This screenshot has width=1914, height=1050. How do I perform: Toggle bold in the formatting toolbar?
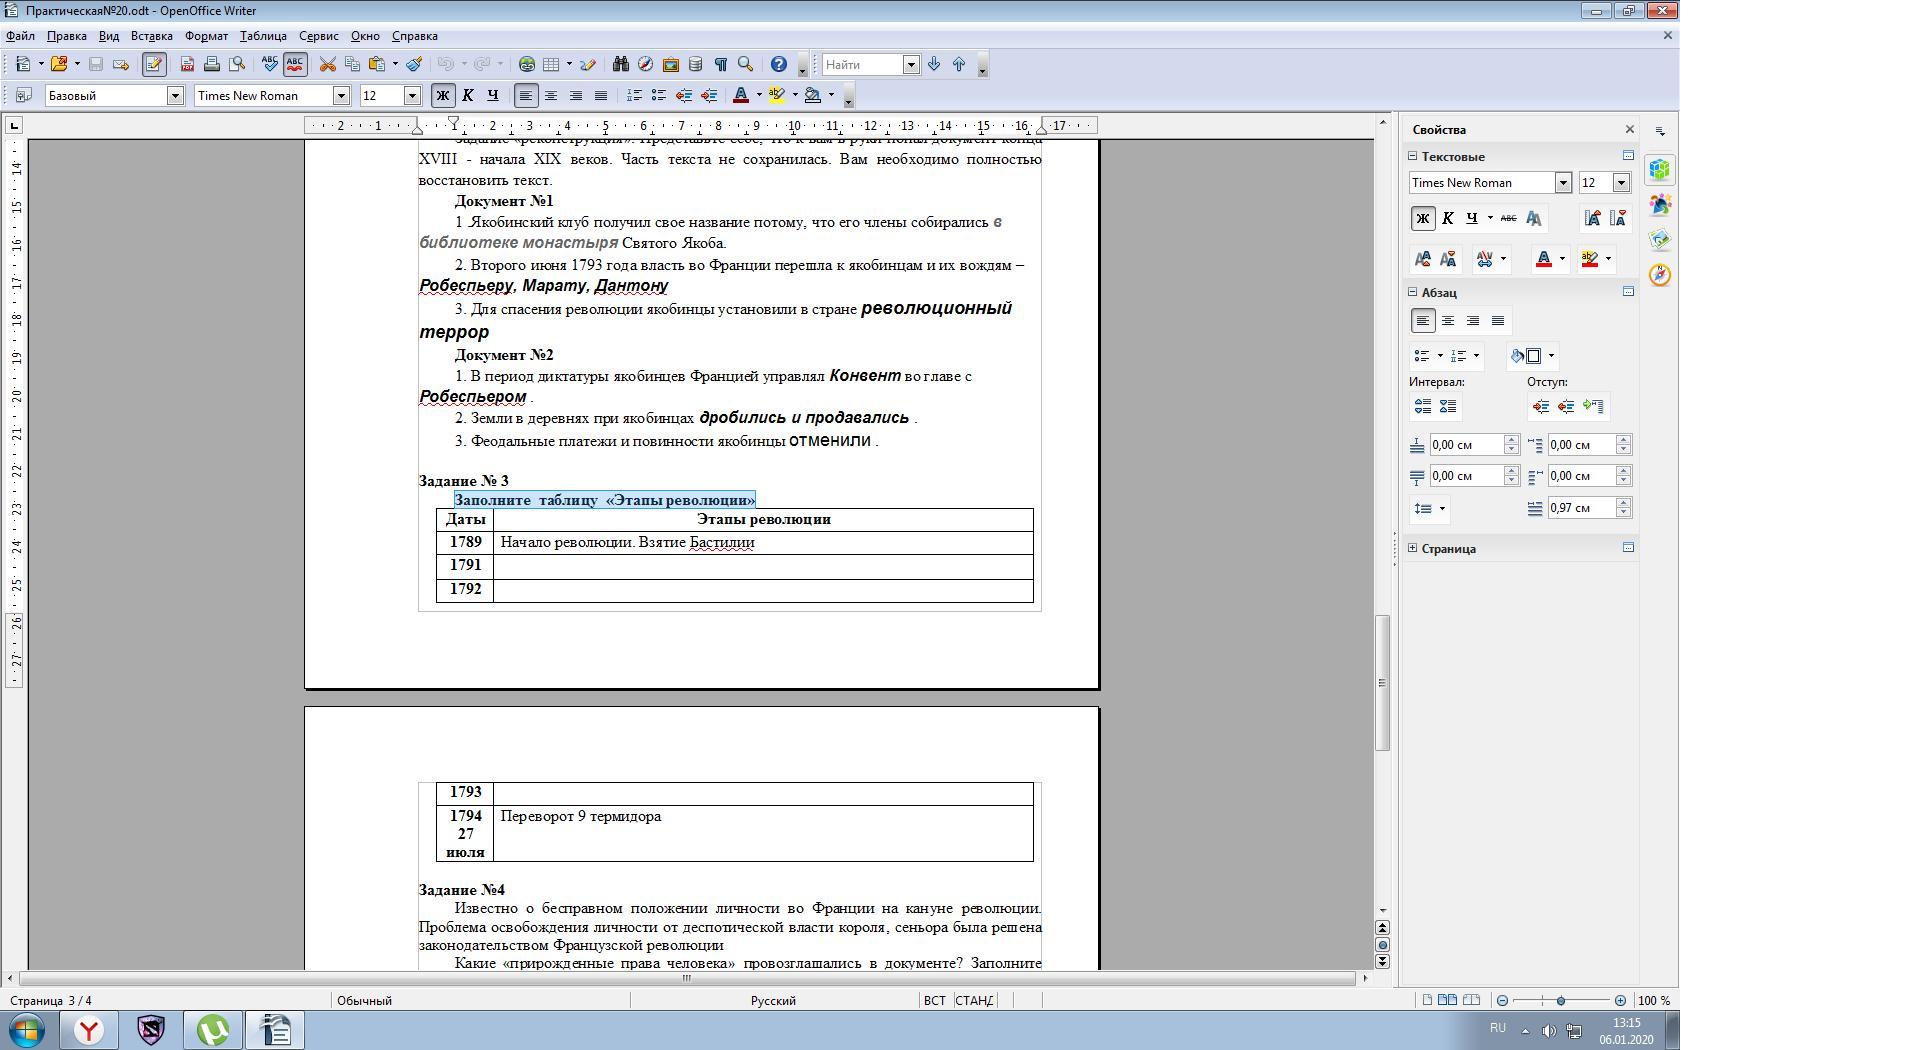point(442,96)
